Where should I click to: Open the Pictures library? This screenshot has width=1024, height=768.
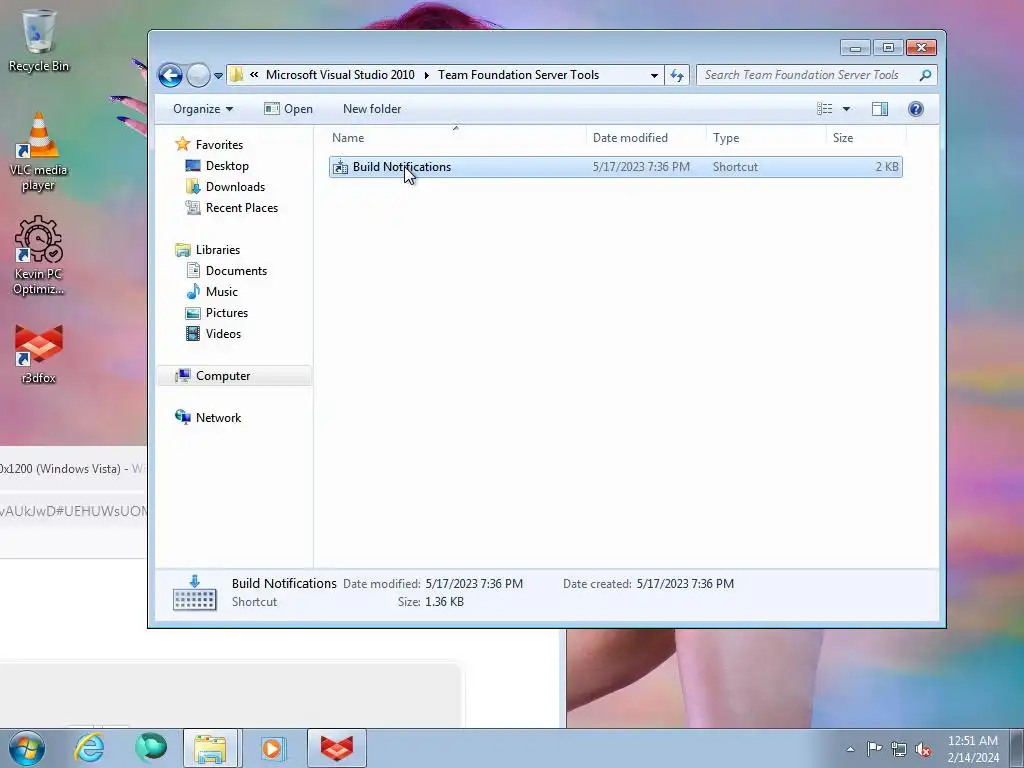227,313
